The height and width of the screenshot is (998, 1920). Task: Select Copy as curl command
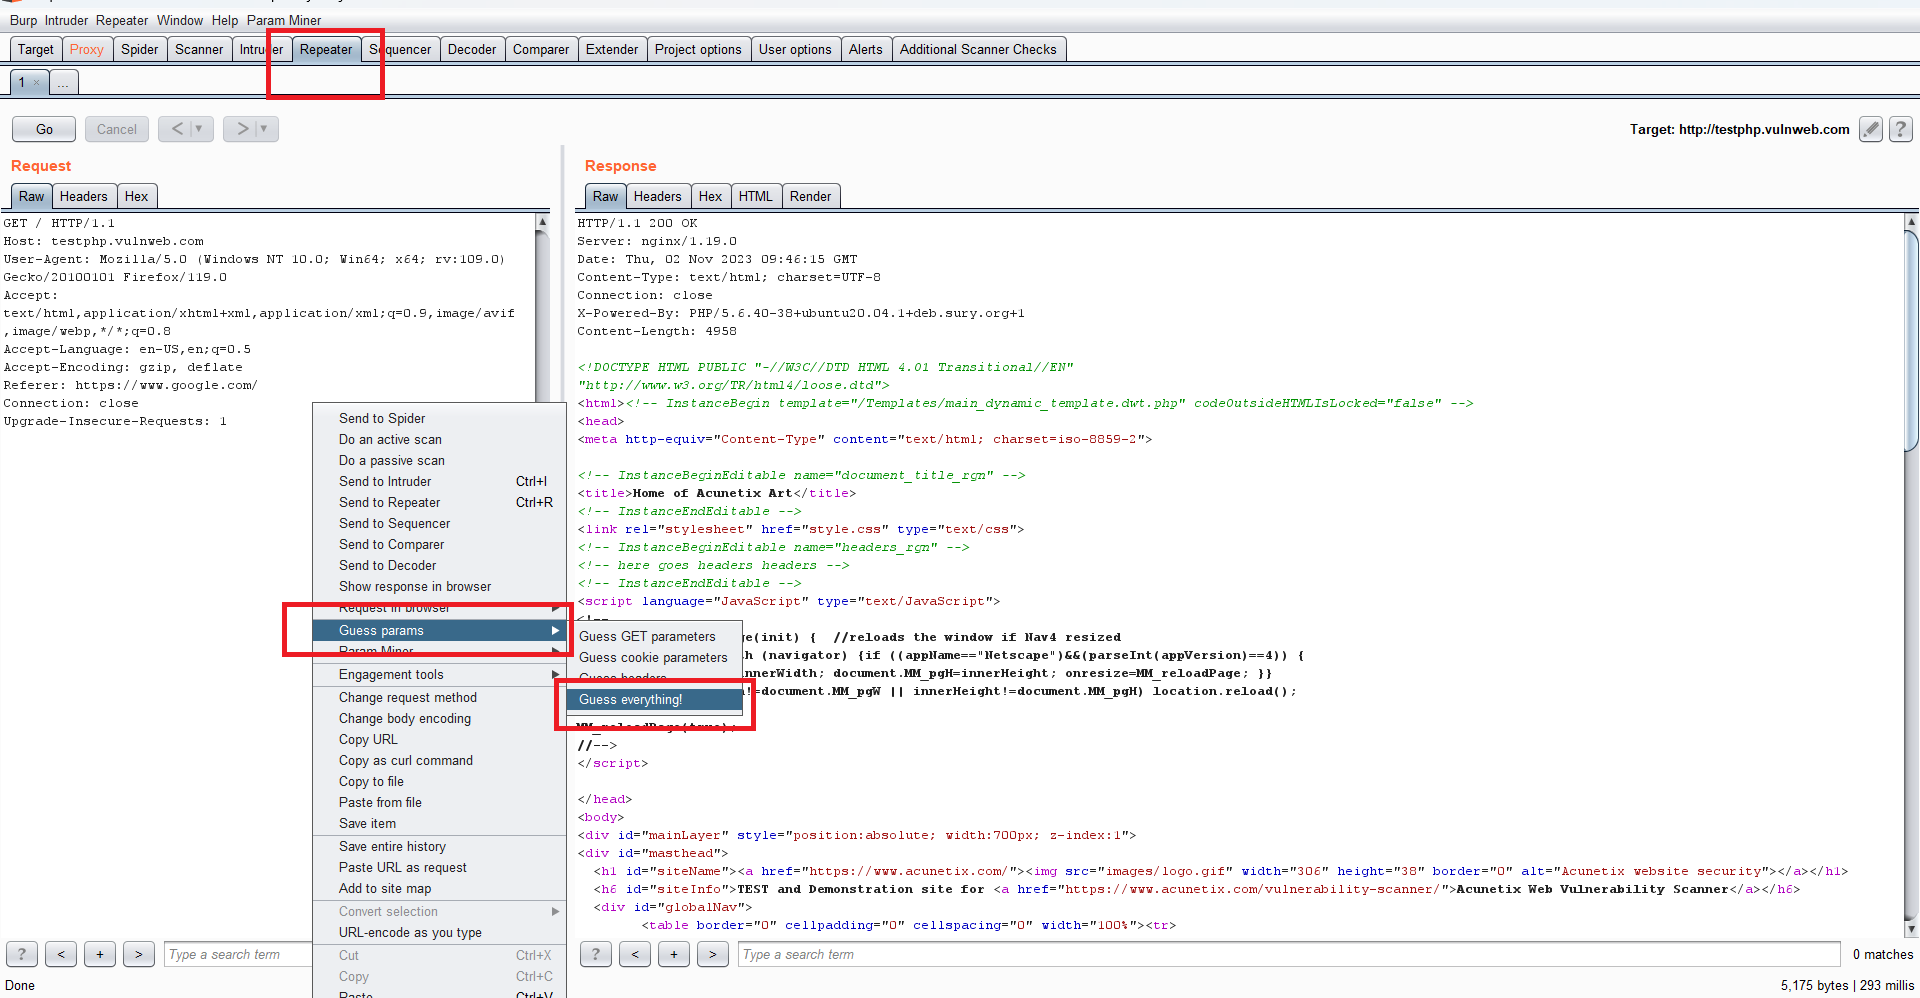click(x=440, y=760)
